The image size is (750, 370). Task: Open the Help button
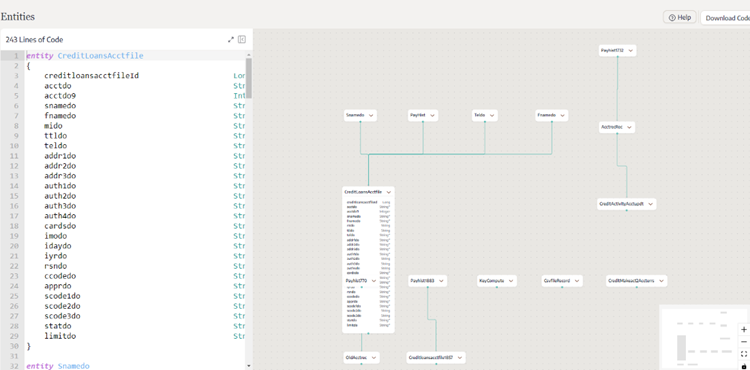[x=680, y=17]
